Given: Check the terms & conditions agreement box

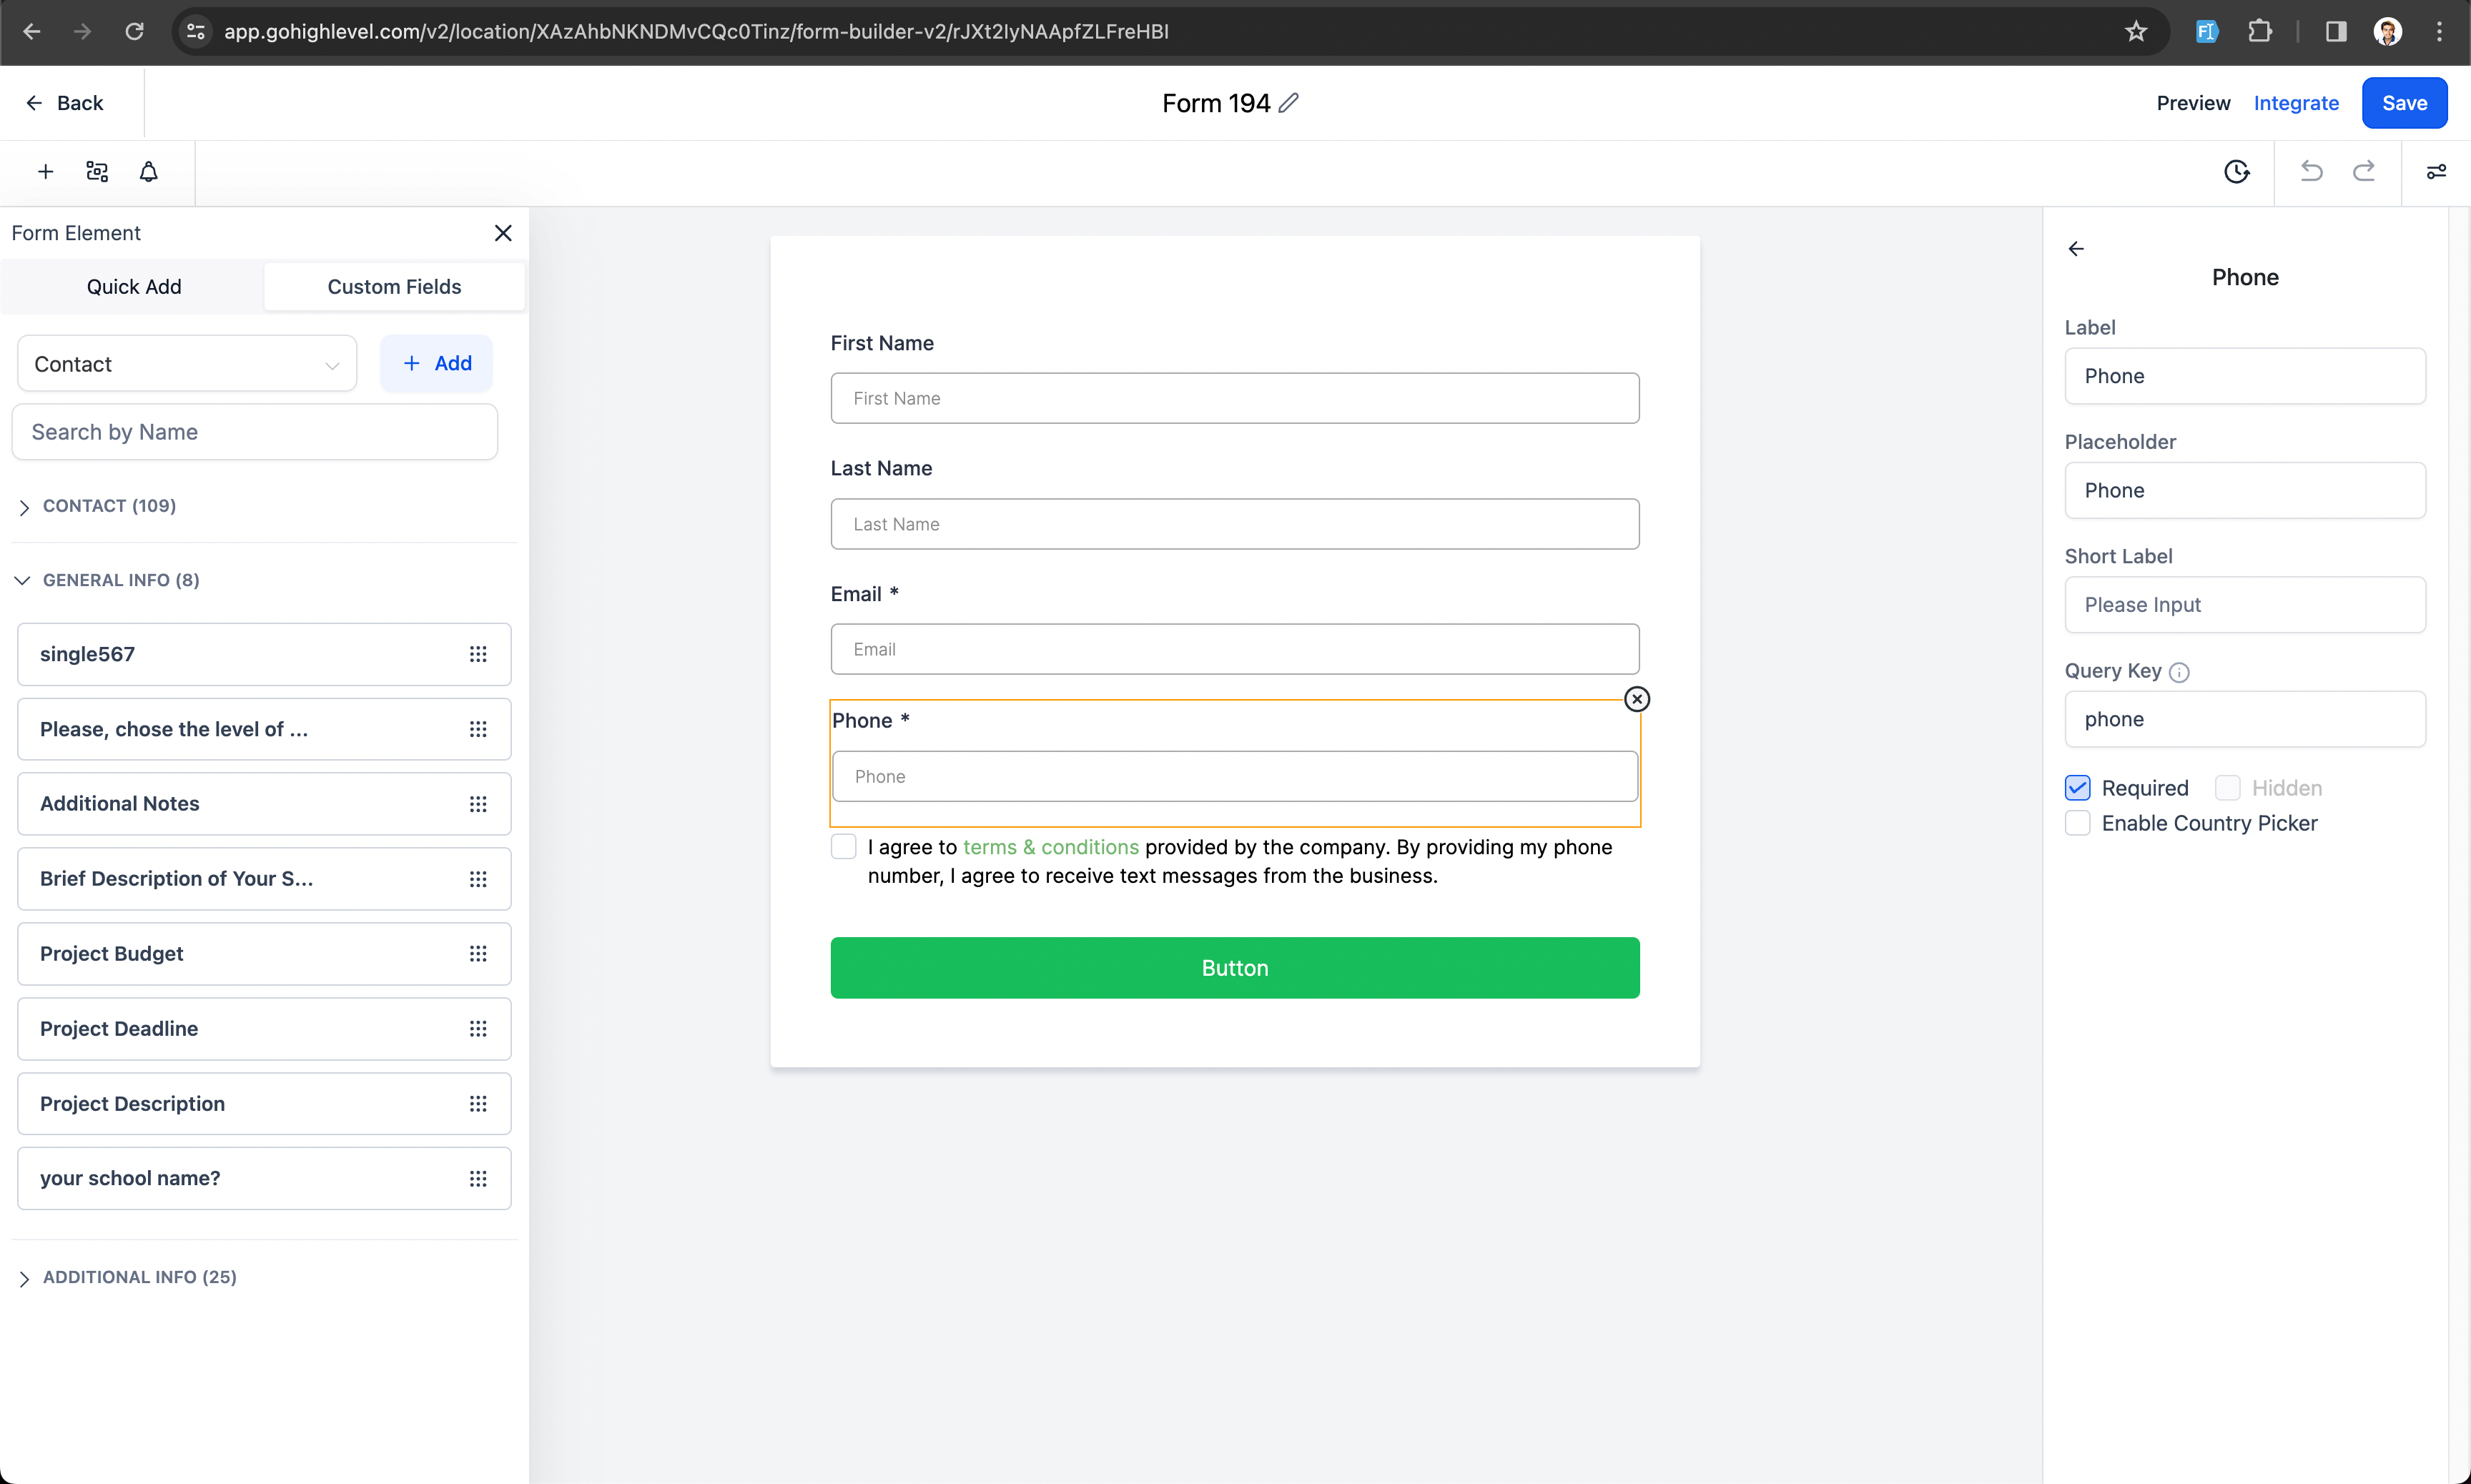Looking at the screenshot, I should [843, 847].
